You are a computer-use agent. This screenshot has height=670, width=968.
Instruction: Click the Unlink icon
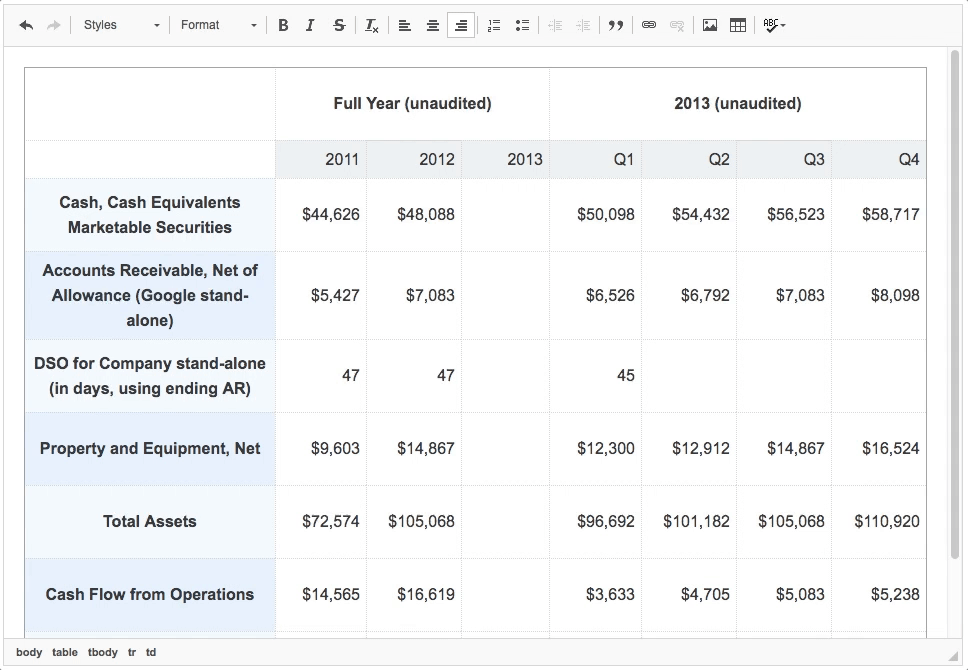(x=677, y=25)
